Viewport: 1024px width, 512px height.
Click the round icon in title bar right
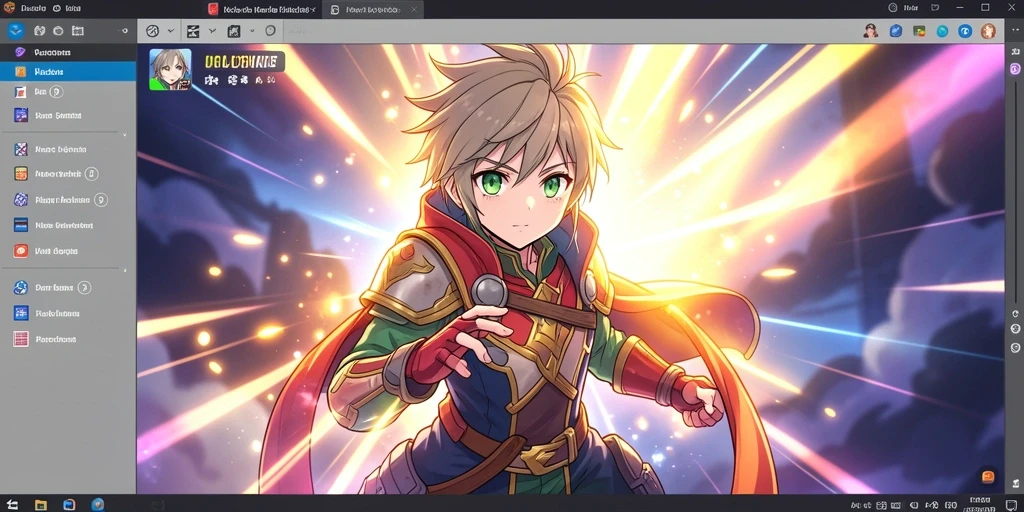(893, 8)
